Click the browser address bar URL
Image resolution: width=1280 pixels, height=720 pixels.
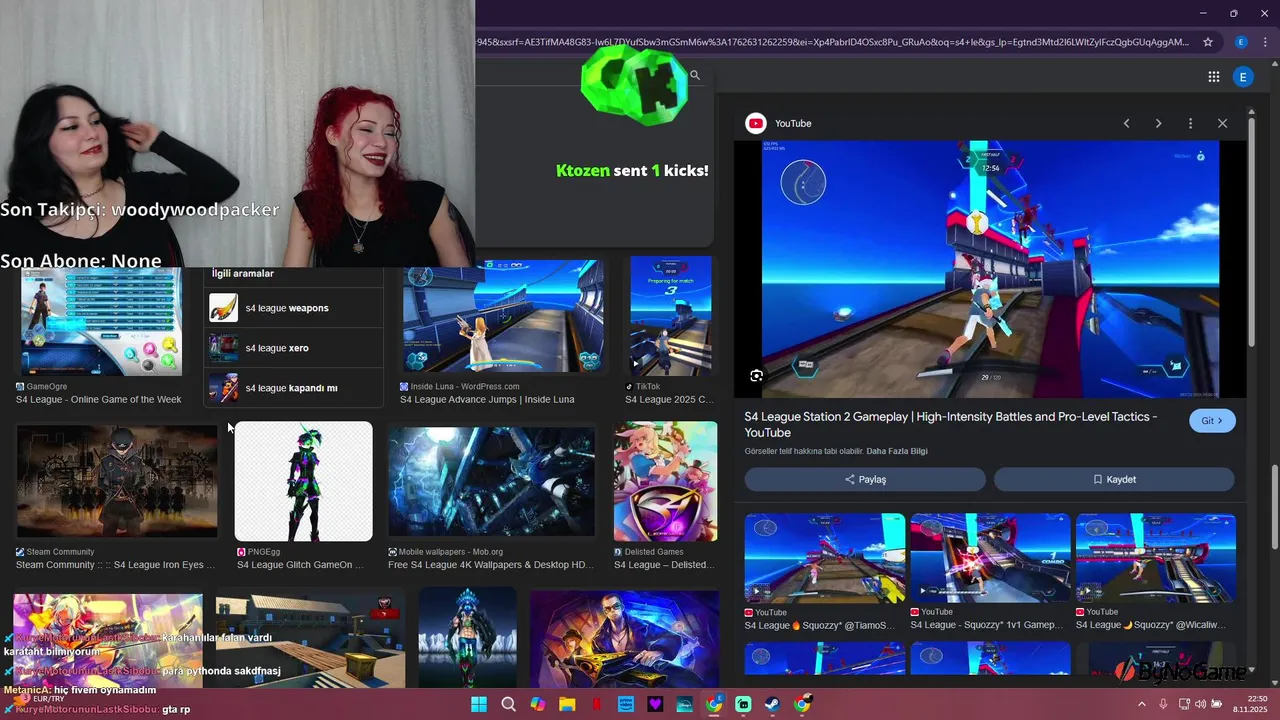pyautogui.click(x=833, y=42)
